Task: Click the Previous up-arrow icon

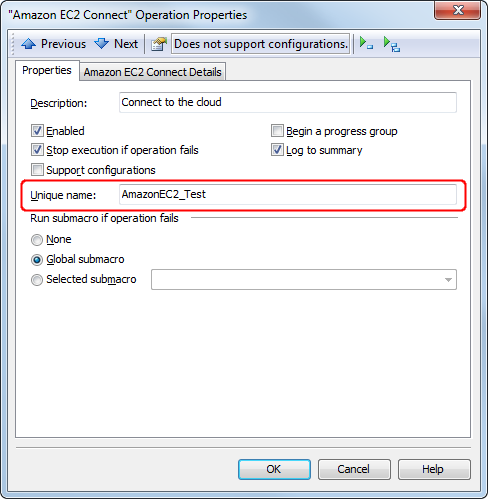Action: [x=29, y=44]
